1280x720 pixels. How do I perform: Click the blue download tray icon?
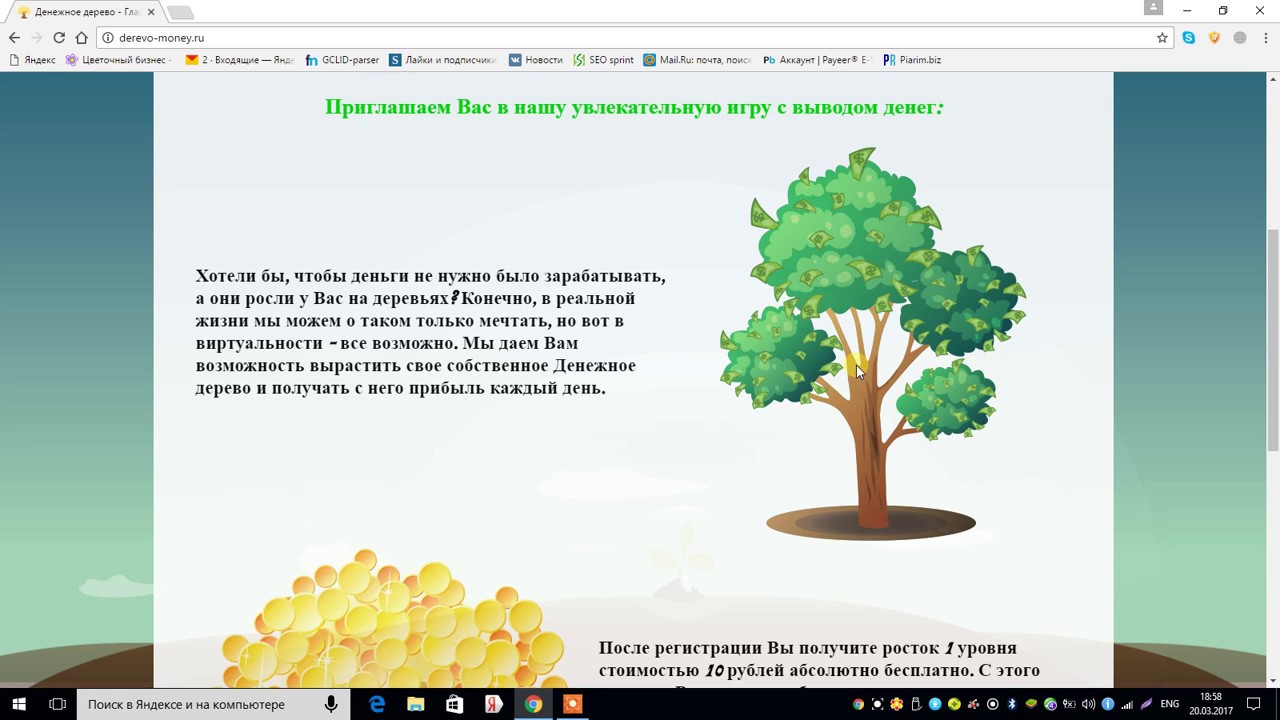point(935,704)
